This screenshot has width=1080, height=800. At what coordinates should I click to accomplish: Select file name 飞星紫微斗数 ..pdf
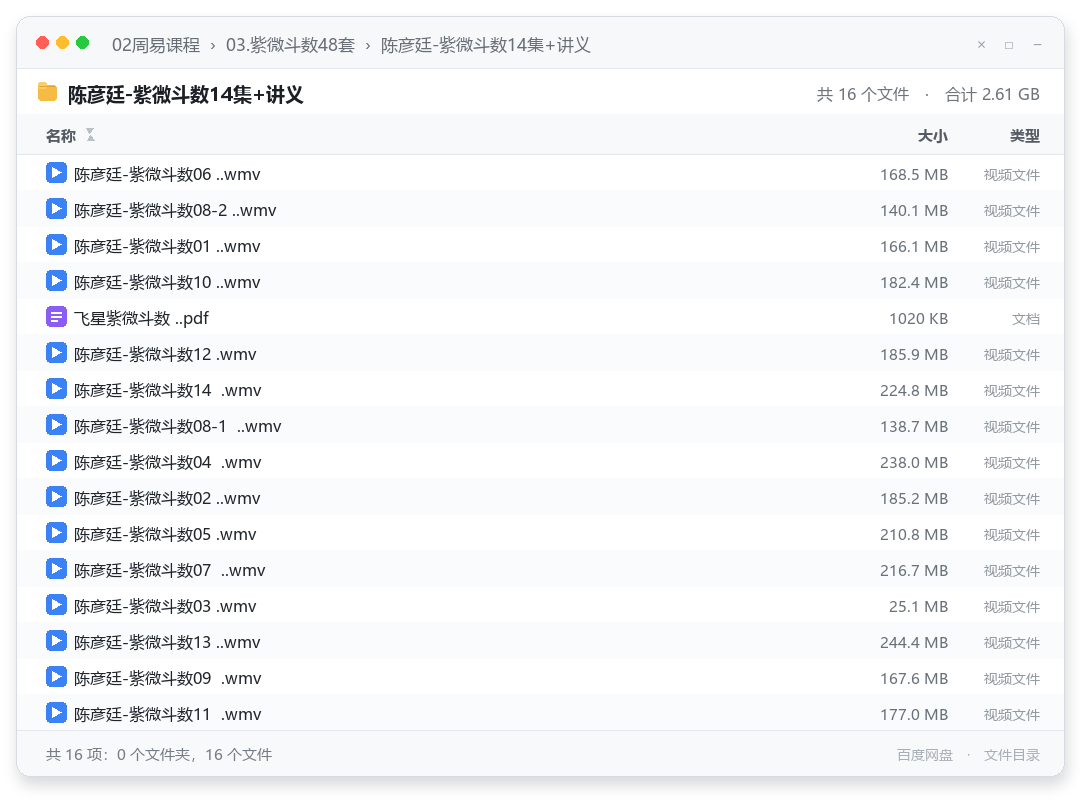(141, 318)
